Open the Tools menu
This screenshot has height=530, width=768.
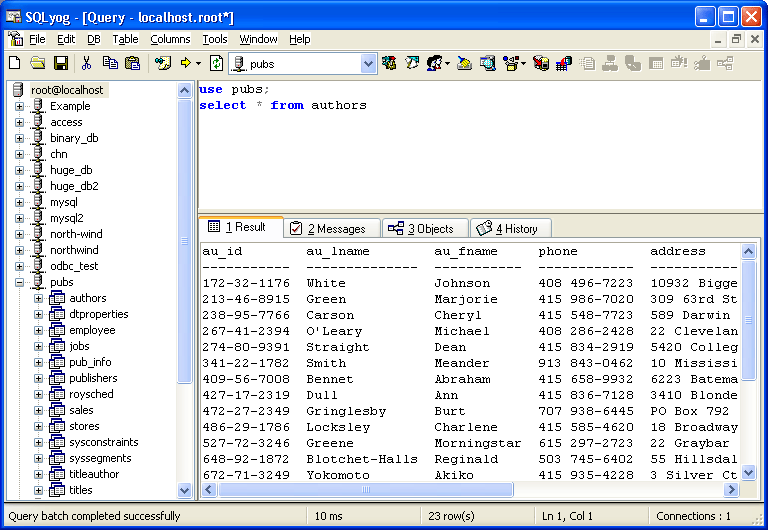(215, 39)
